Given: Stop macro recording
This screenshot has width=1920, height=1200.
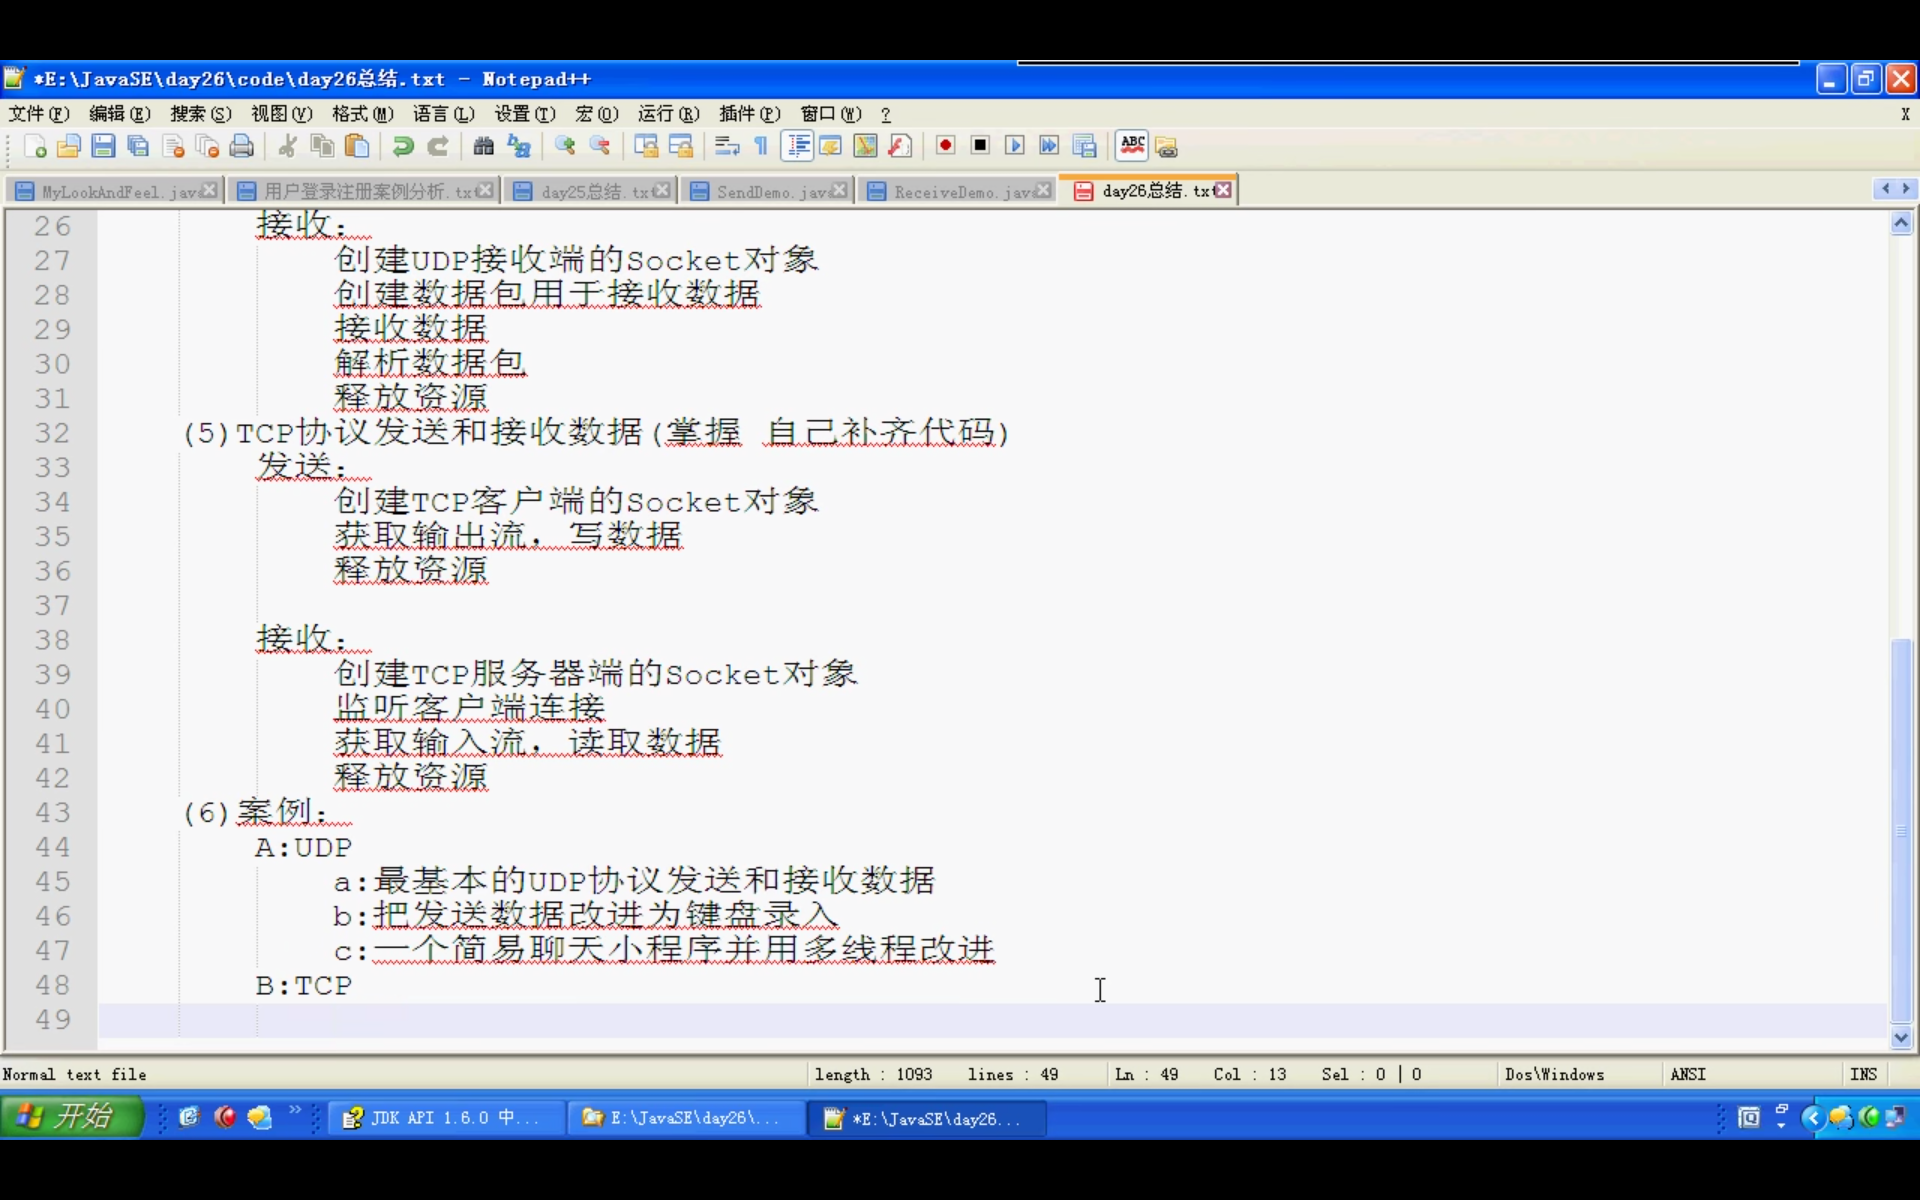Looking at the screenshot, I should (x=980, y=147).
